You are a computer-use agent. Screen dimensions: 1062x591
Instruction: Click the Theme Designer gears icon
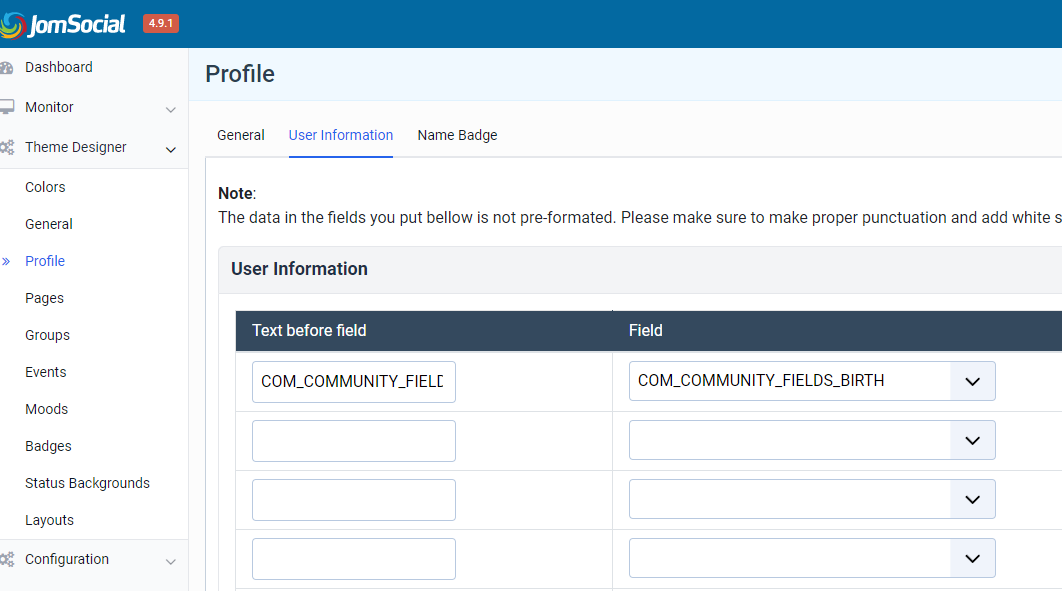tap(7, 147)
